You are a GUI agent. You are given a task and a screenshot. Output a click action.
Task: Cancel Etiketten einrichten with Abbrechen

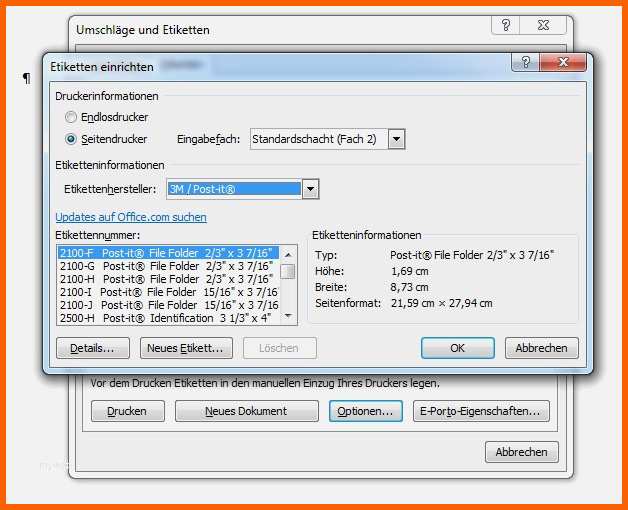541,348
